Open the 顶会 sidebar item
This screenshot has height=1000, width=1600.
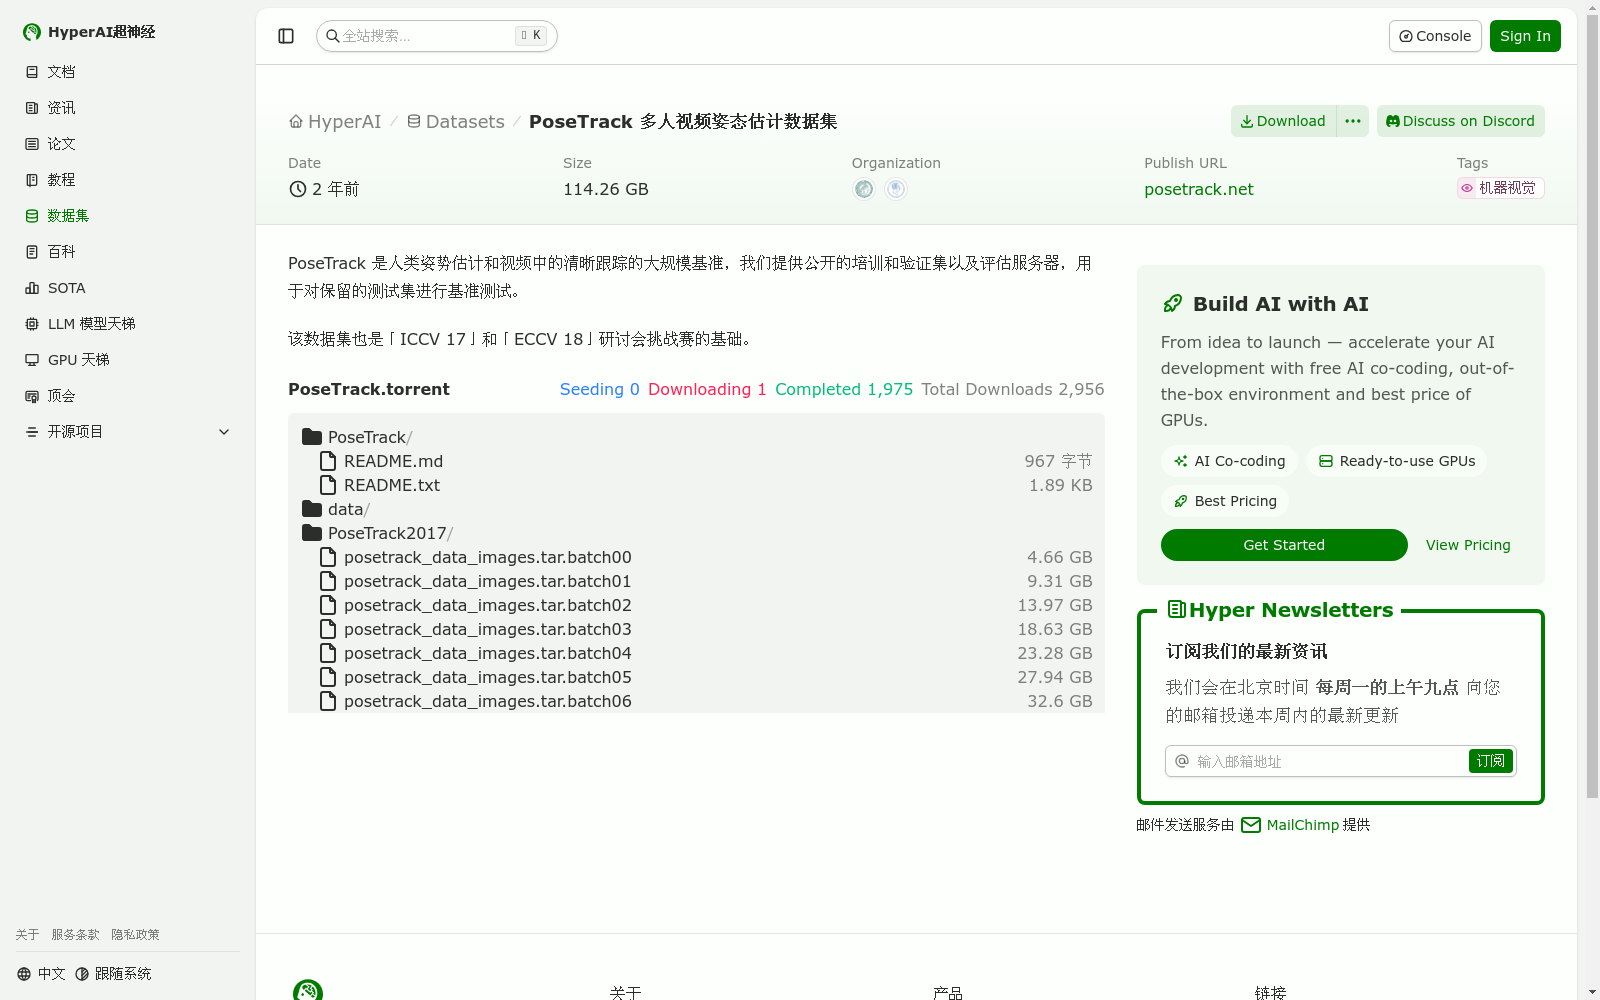[128, 396]
